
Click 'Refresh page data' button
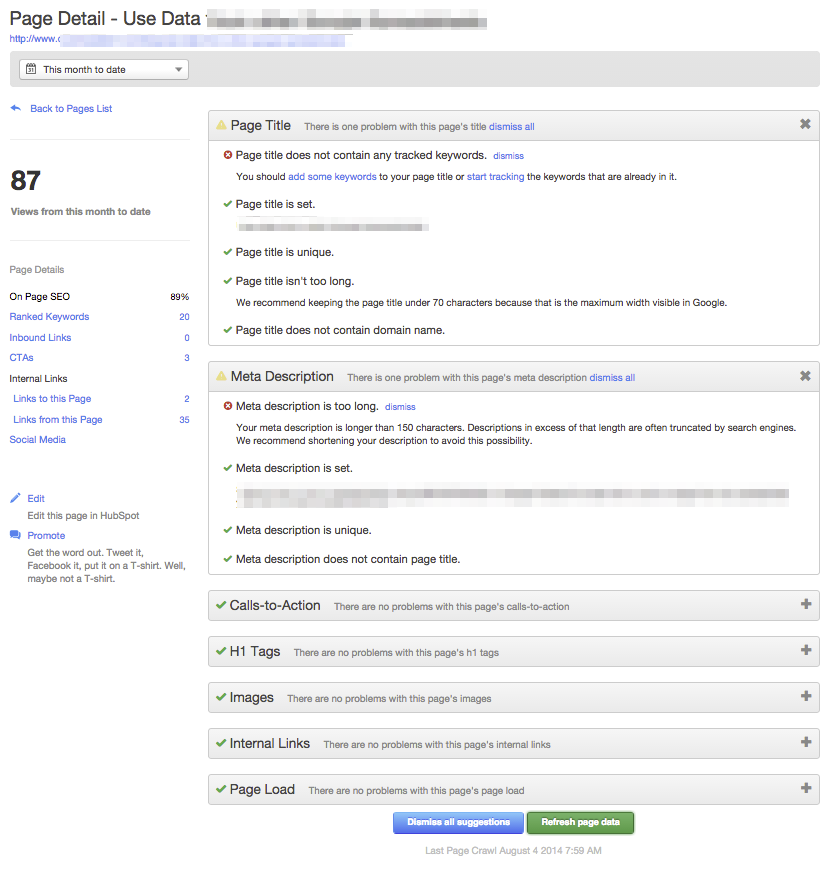pyautogui.click(x=580, y=822)
